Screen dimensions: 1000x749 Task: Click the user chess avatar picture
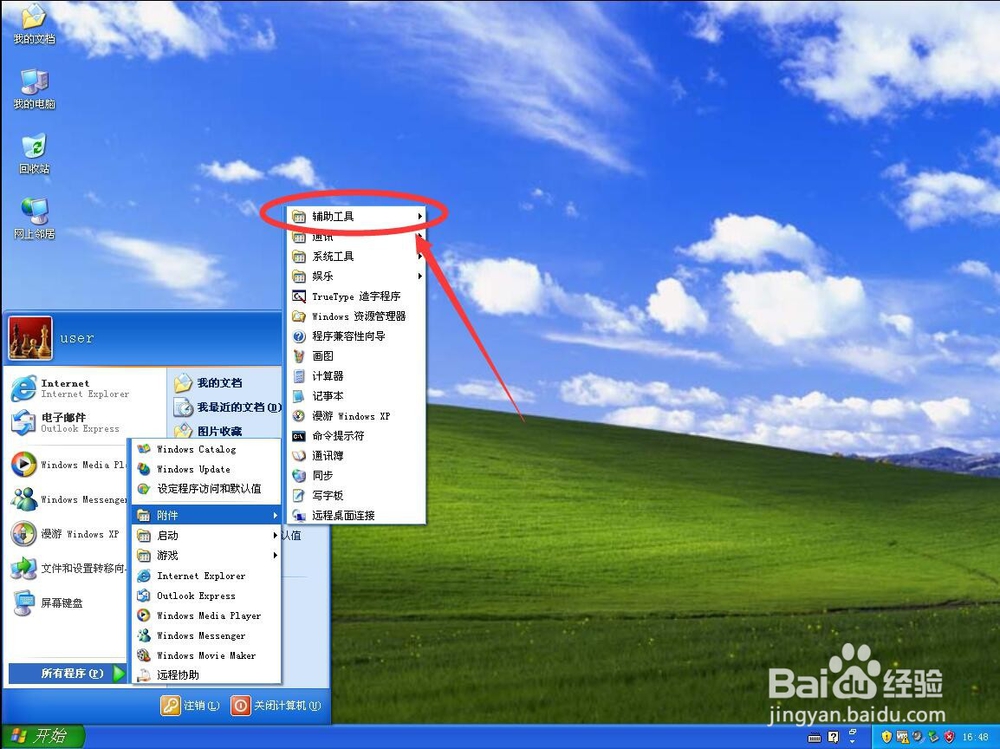pos(30,338)
